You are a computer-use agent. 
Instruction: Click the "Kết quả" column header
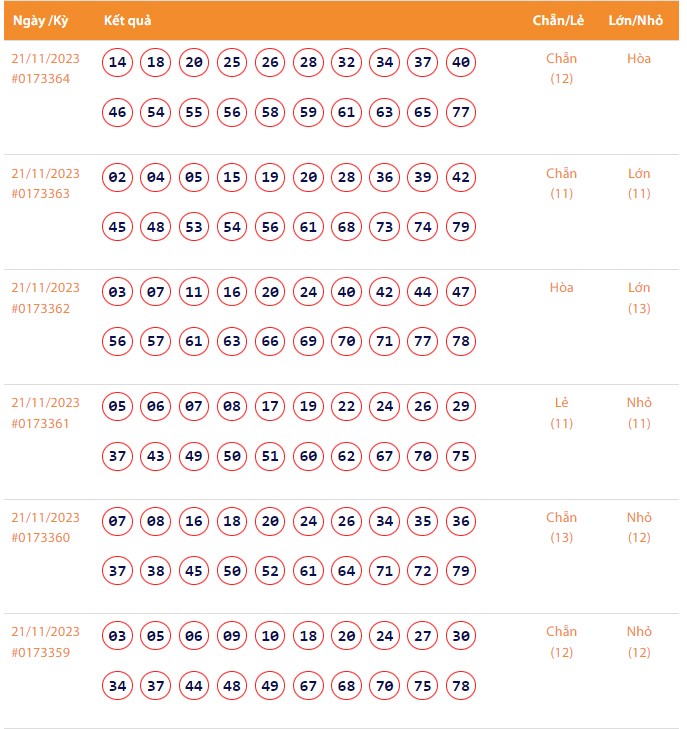(x=127, y=21)
